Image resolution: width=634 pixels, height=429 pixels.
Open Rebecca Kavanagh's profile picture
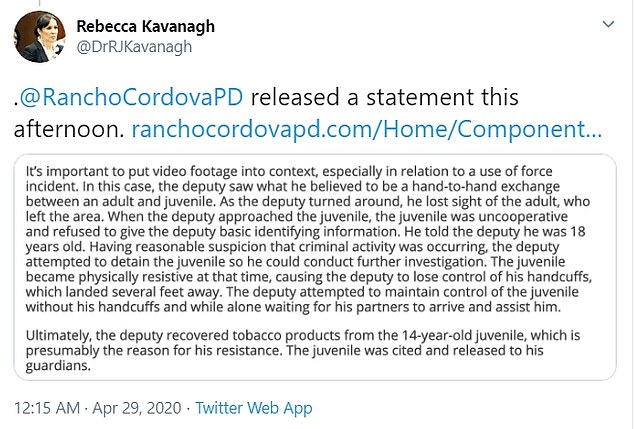click(x=40, y=37)
